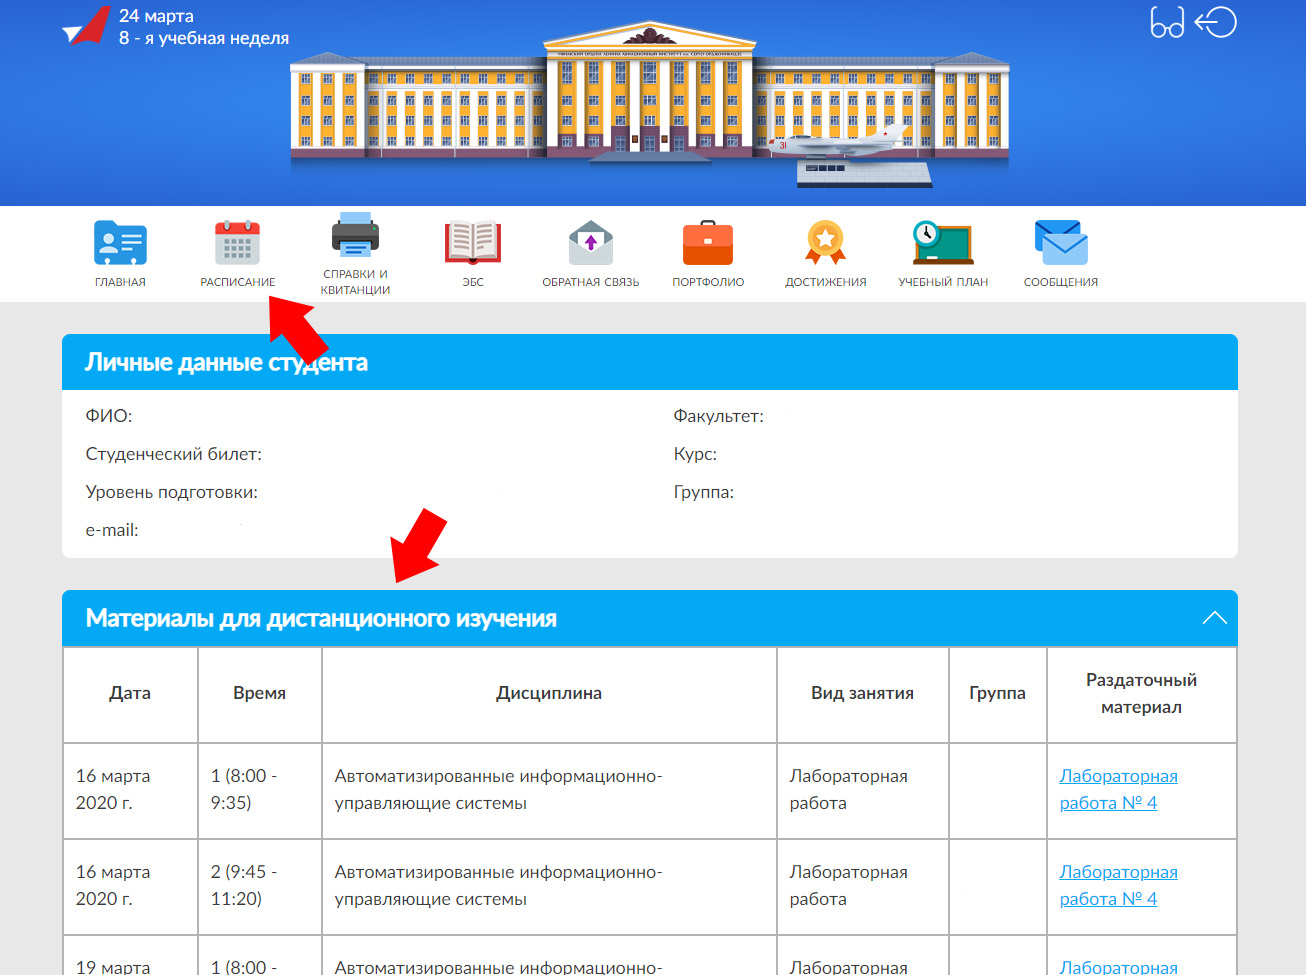Click the Уровень подготовки label
The image size is (1306, 975).
(172, 492)
